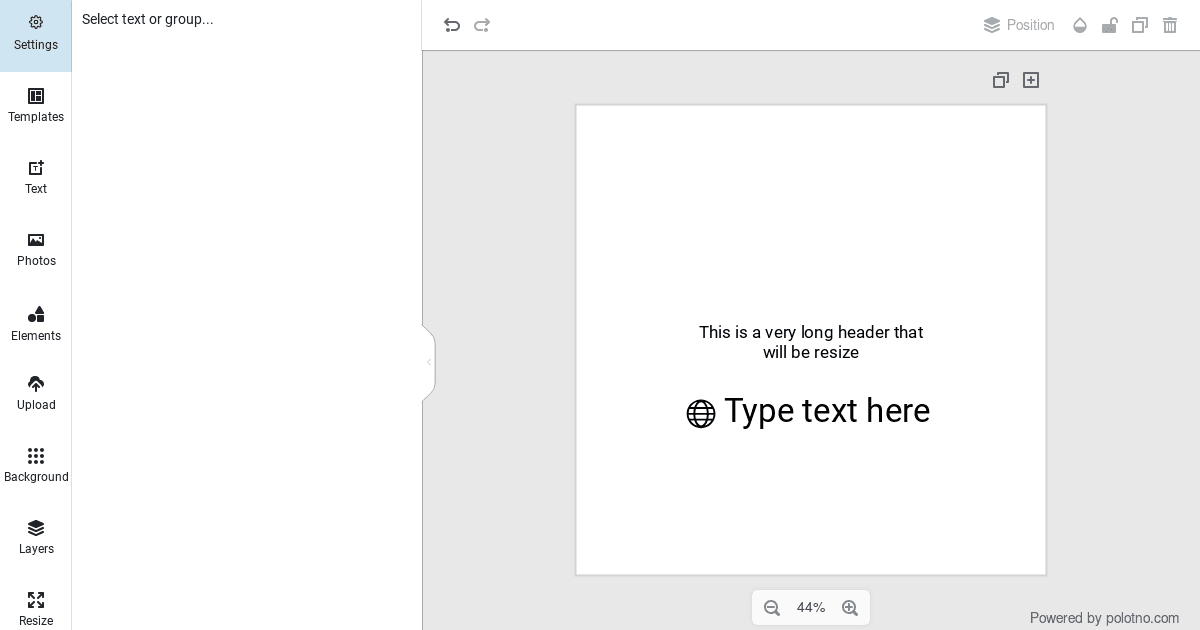Duplicate element using top toolbar icon
The image size is (1200, 630).
pyautogui.click(x=1140, y=25)
